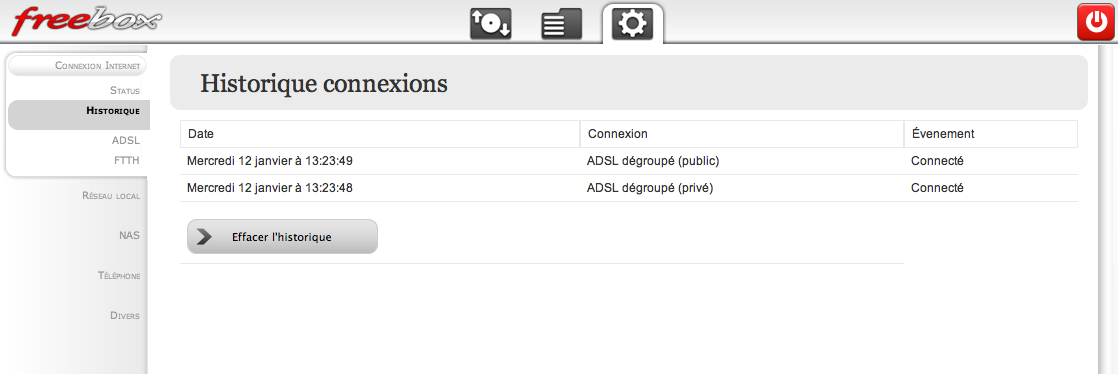Click the Freebox logo

tap(85, 21)
